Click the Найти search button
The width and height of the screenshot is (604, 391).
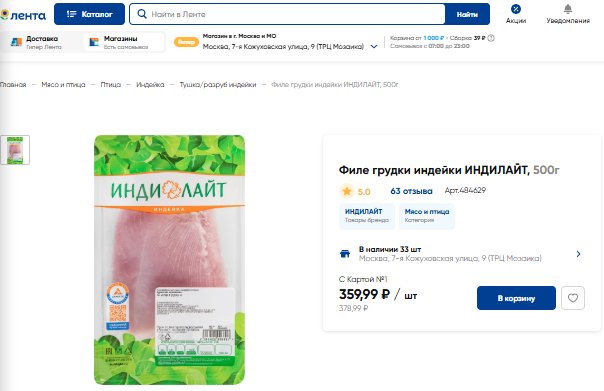pyautogui.click(x=467, y=14)
